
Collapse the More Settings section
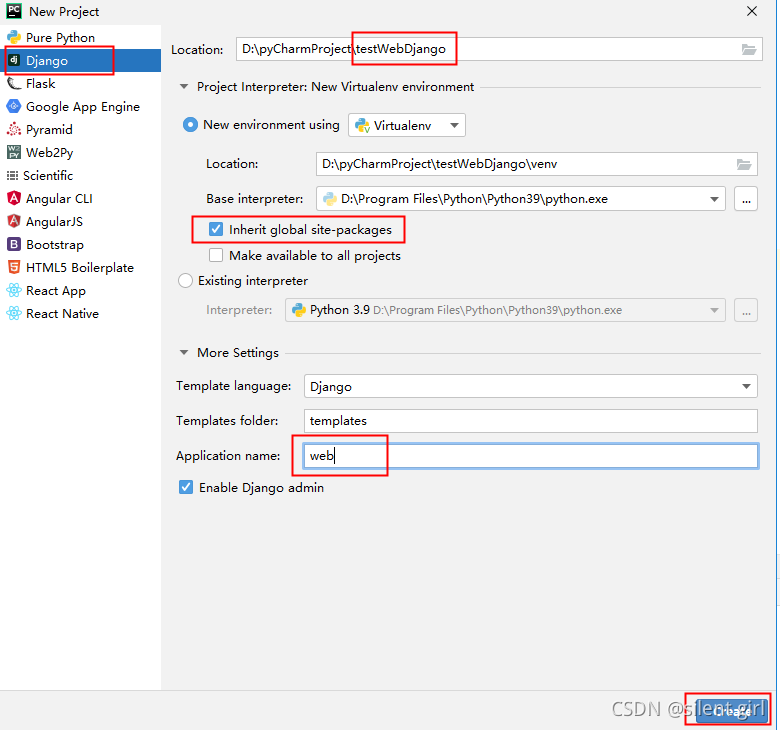pos(184,353)
